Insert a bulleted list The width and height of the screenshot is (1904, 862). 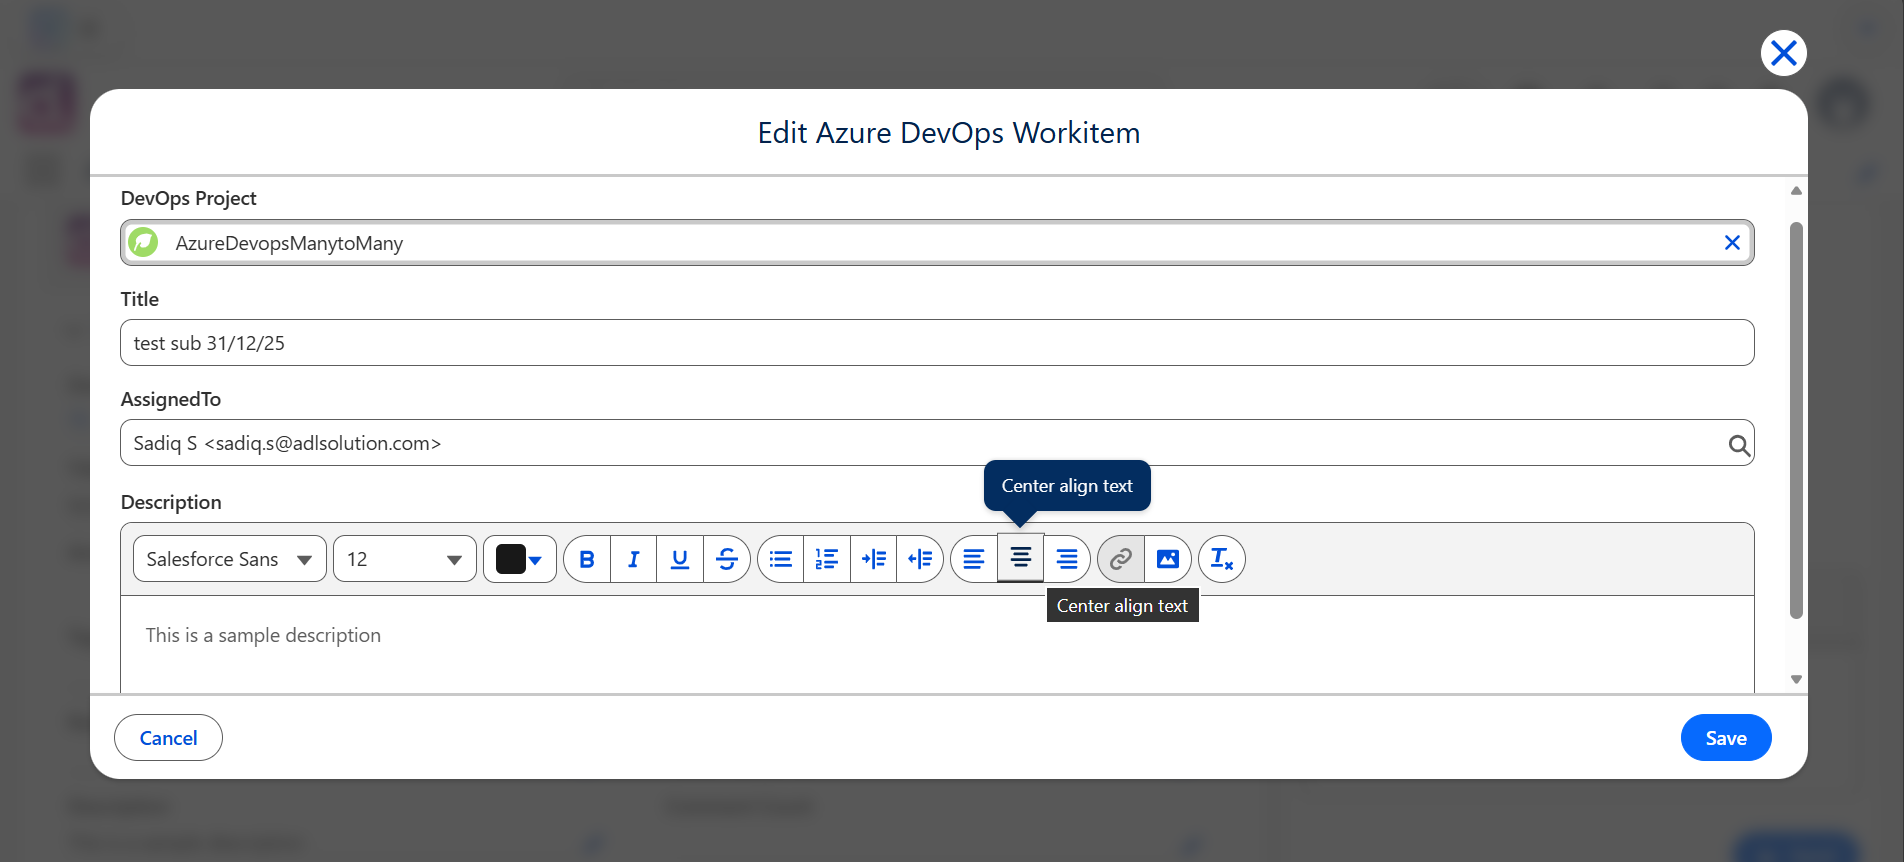click(781, 559)
